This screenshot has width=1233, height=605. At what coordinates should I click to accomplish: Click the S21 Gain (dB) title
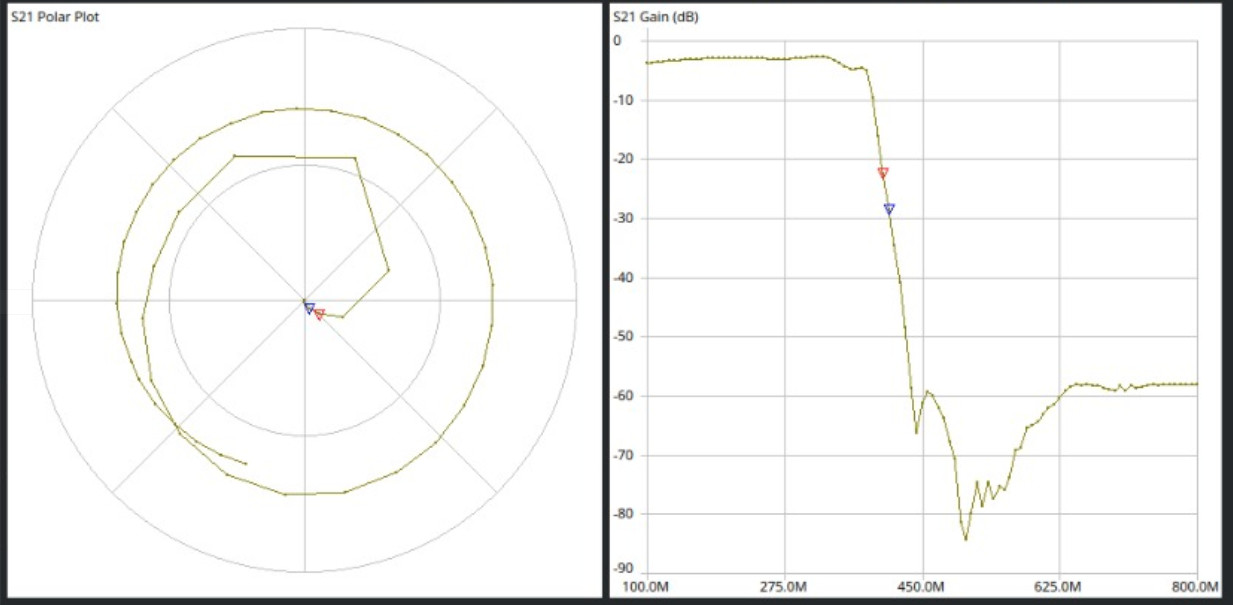pos(657,18)
